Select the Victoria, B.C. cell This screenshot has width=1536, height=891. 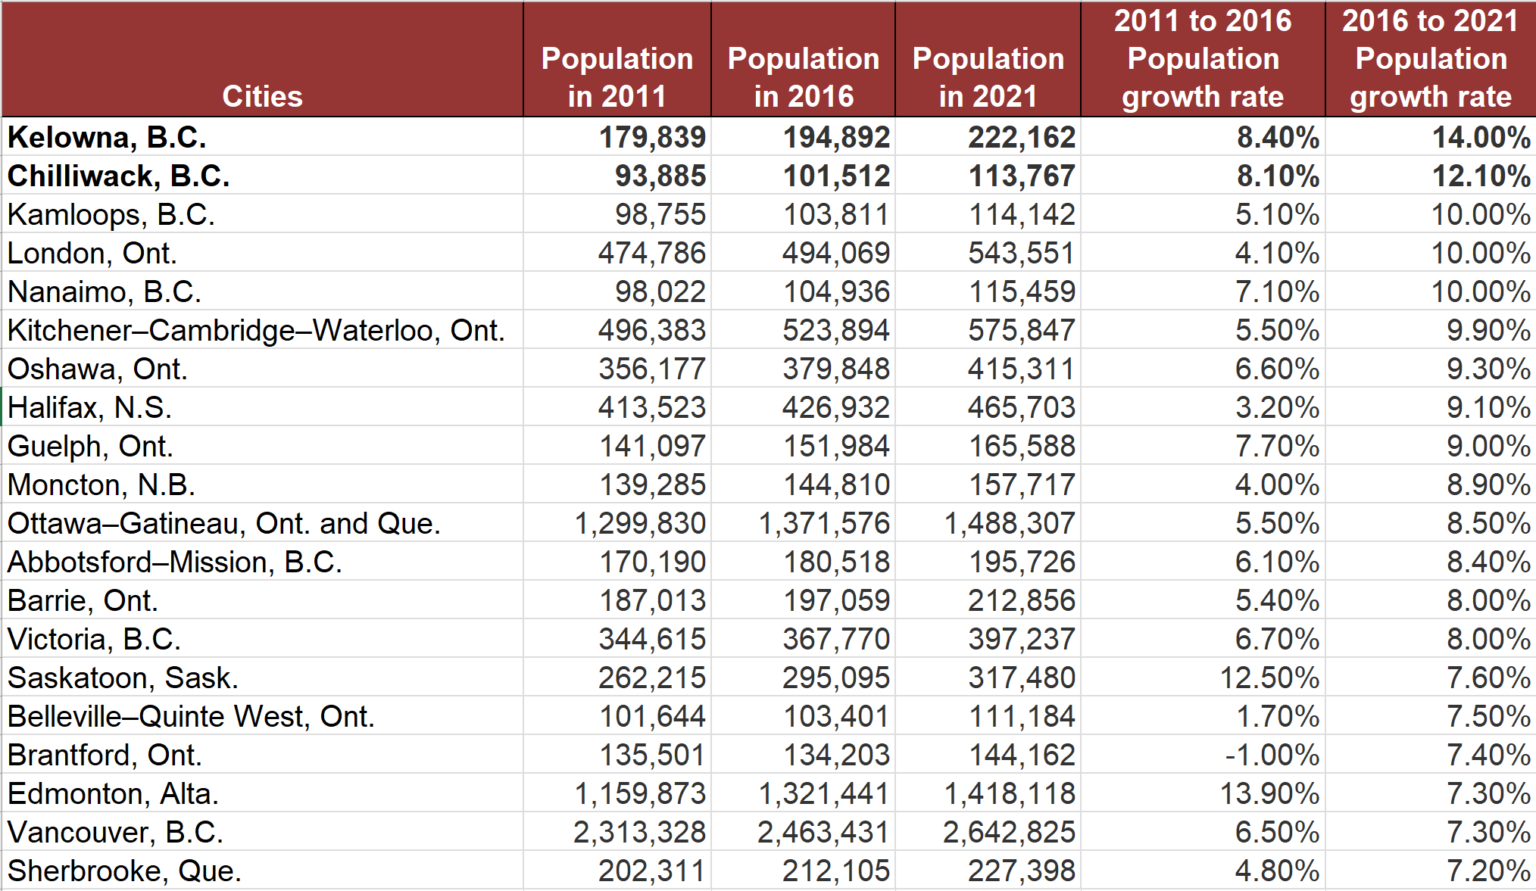coord(262,639)
